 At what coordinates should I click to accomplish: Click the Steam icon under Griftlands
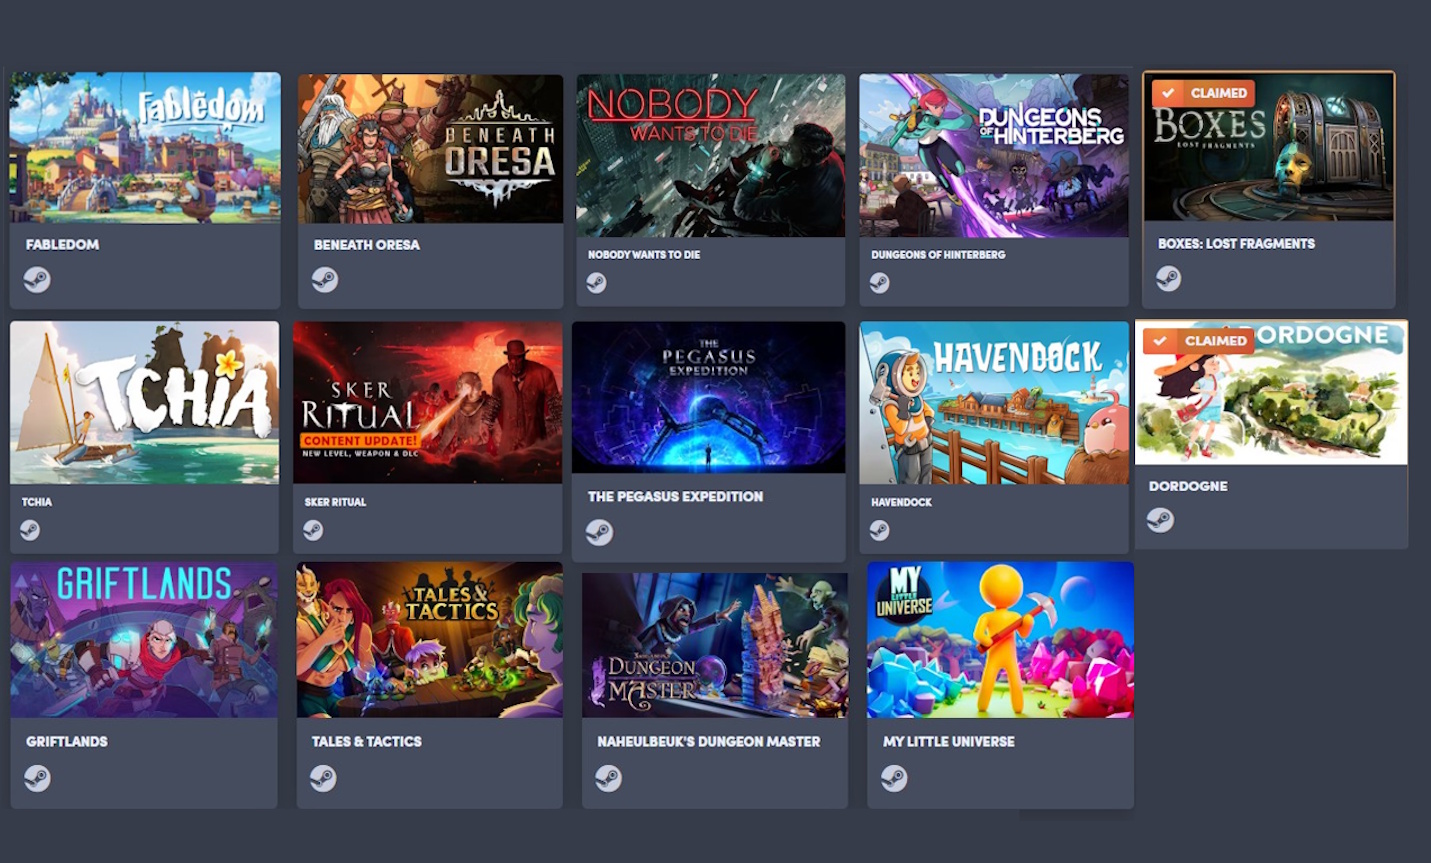click(x=37, y=778)
